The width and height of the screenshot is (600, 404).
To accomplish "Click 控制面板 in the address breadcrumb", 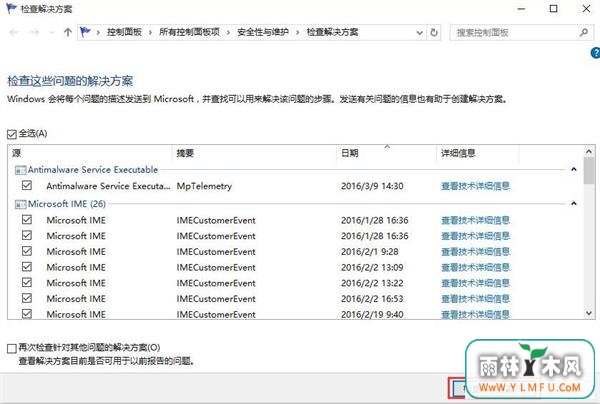I will pyautogui.click(x=124, y=32).
